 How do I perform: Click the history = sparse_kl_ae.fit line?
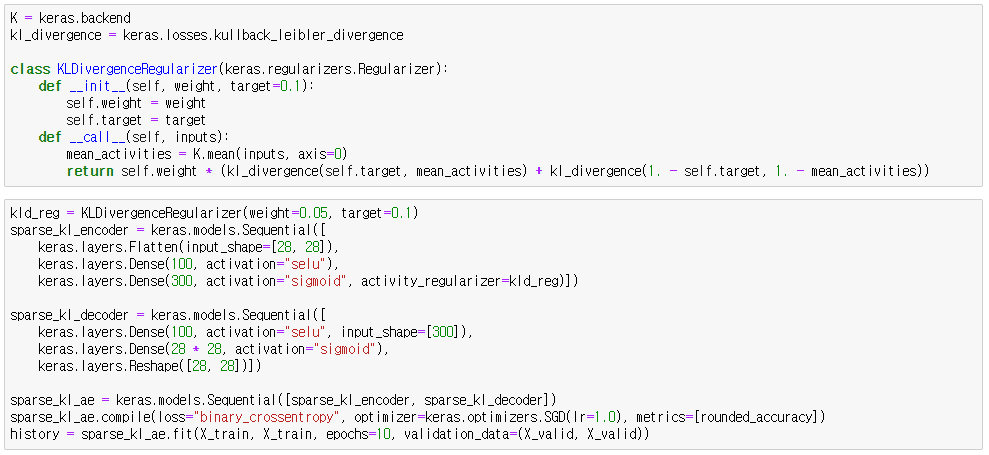(x=330, y=435)
